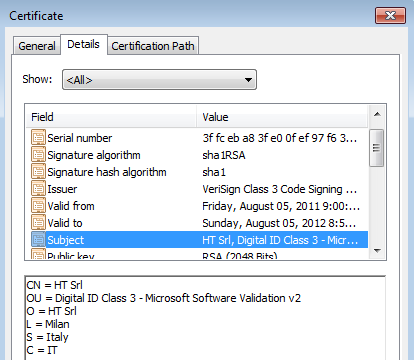Close the Certificate dialog

click(390, 15)
